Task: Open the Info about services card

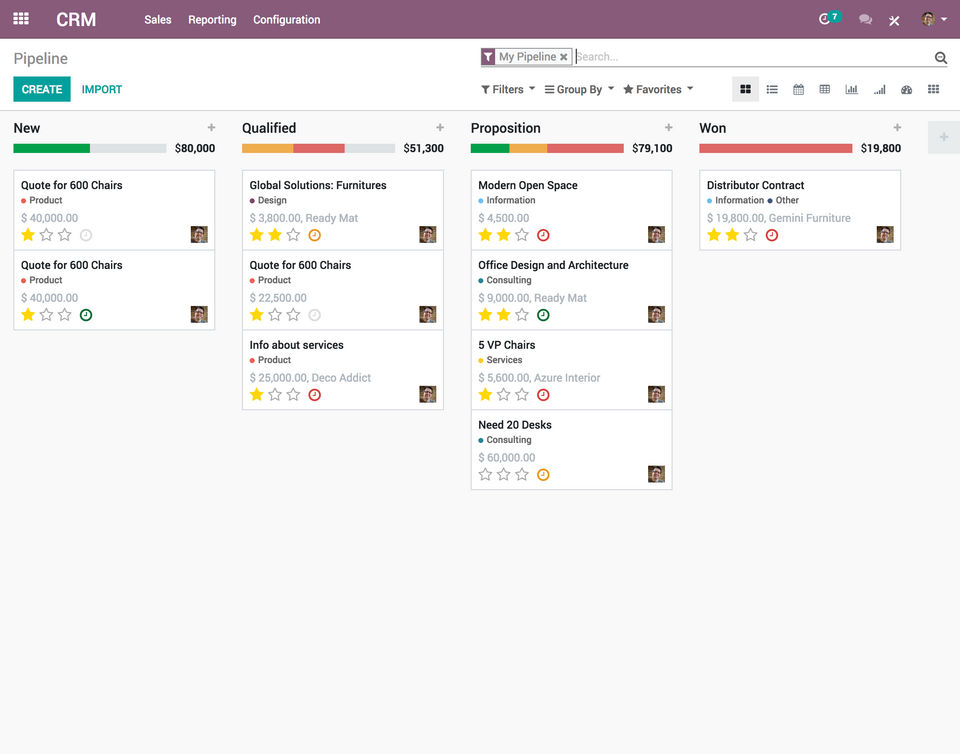Action: coord(342,370)
